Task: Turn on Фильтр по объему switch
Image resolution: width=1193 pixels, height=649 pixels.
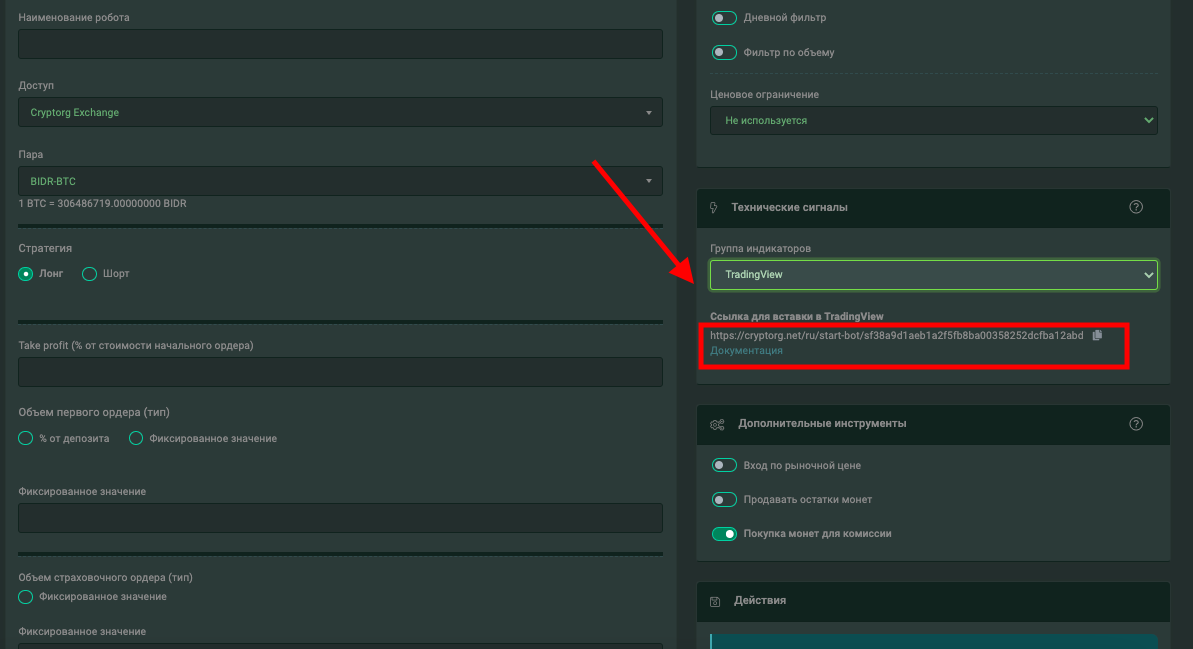Action: pyautogui.click(x=724, y=52)
